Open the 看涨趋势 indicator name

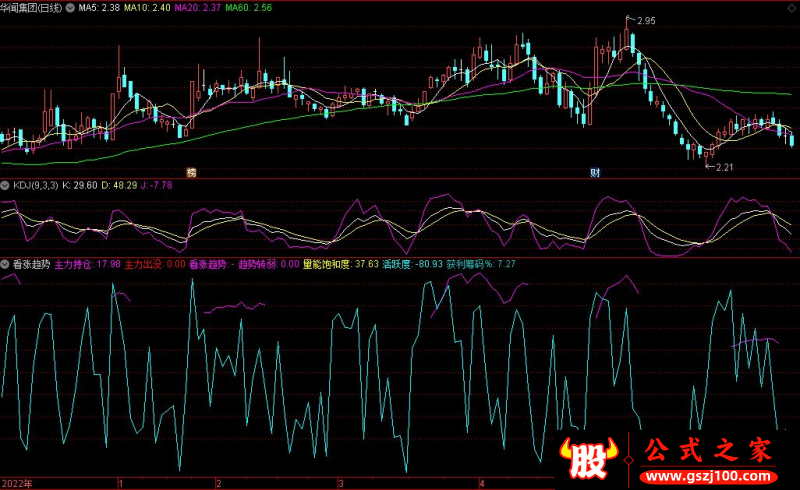[x=31, y=264]
